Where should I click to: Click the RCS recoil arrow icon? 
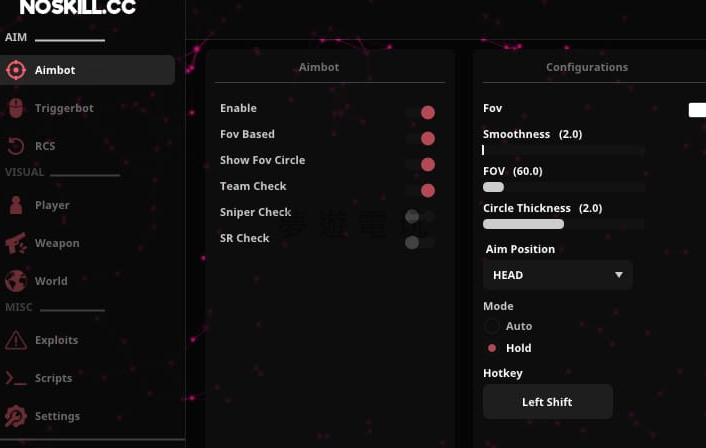point(16,146)
